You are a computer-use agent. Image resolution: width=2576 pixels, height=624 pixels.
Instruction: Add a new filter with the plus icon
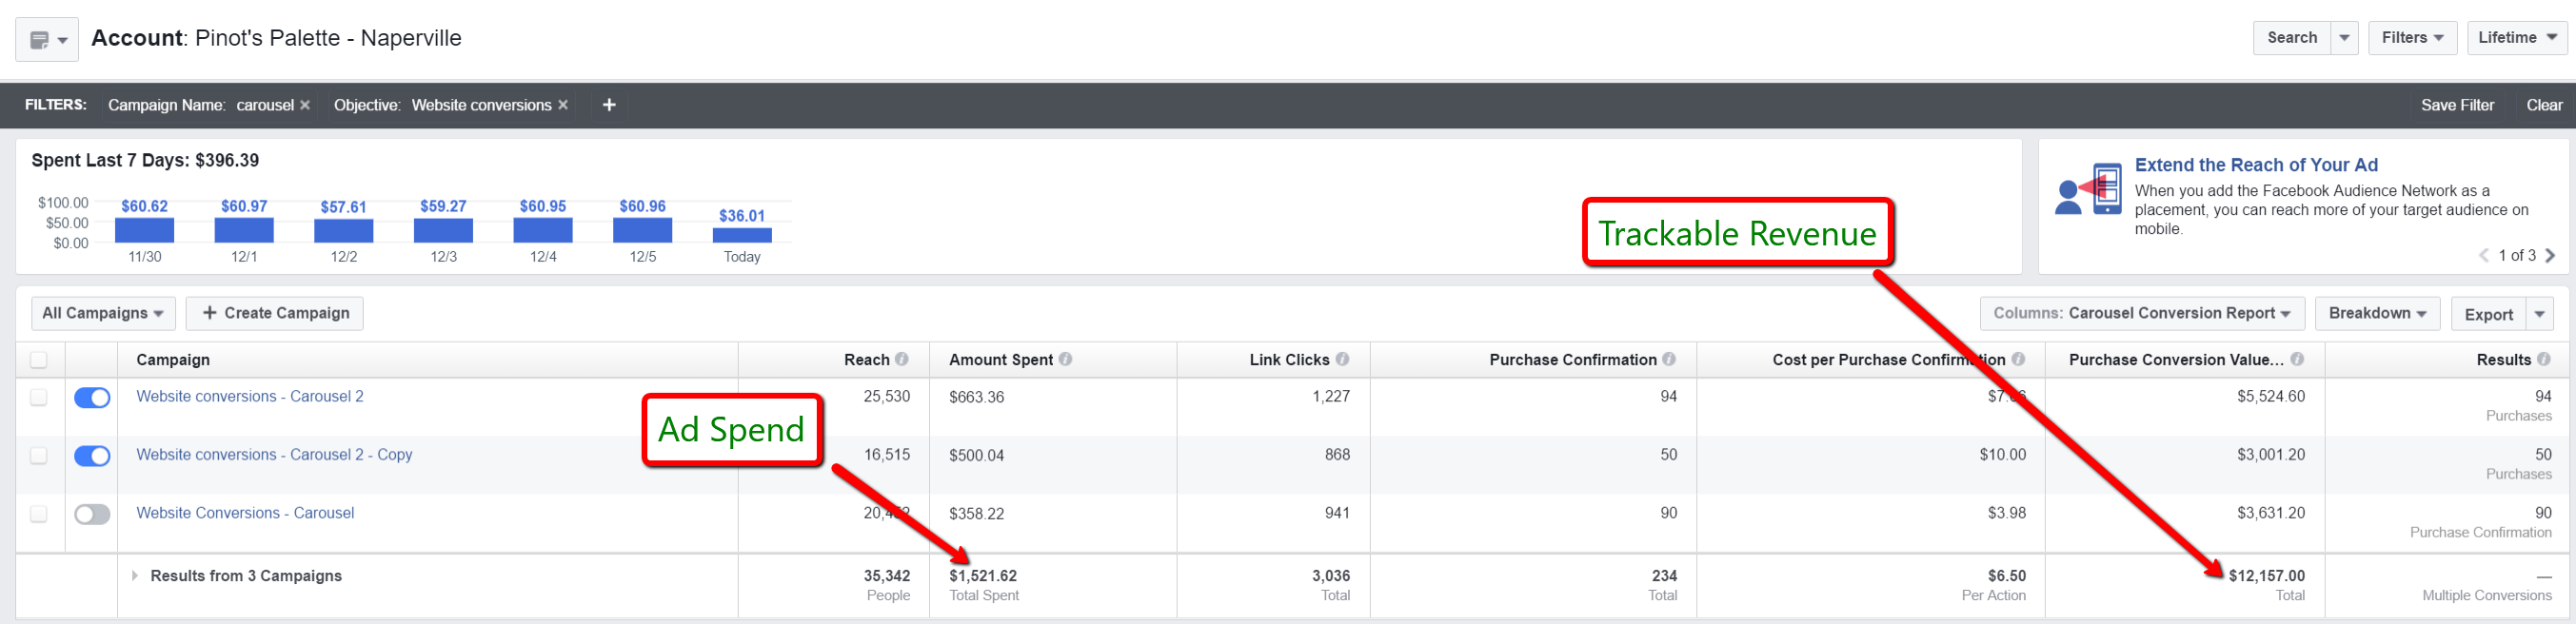click(x=609, y=105)
